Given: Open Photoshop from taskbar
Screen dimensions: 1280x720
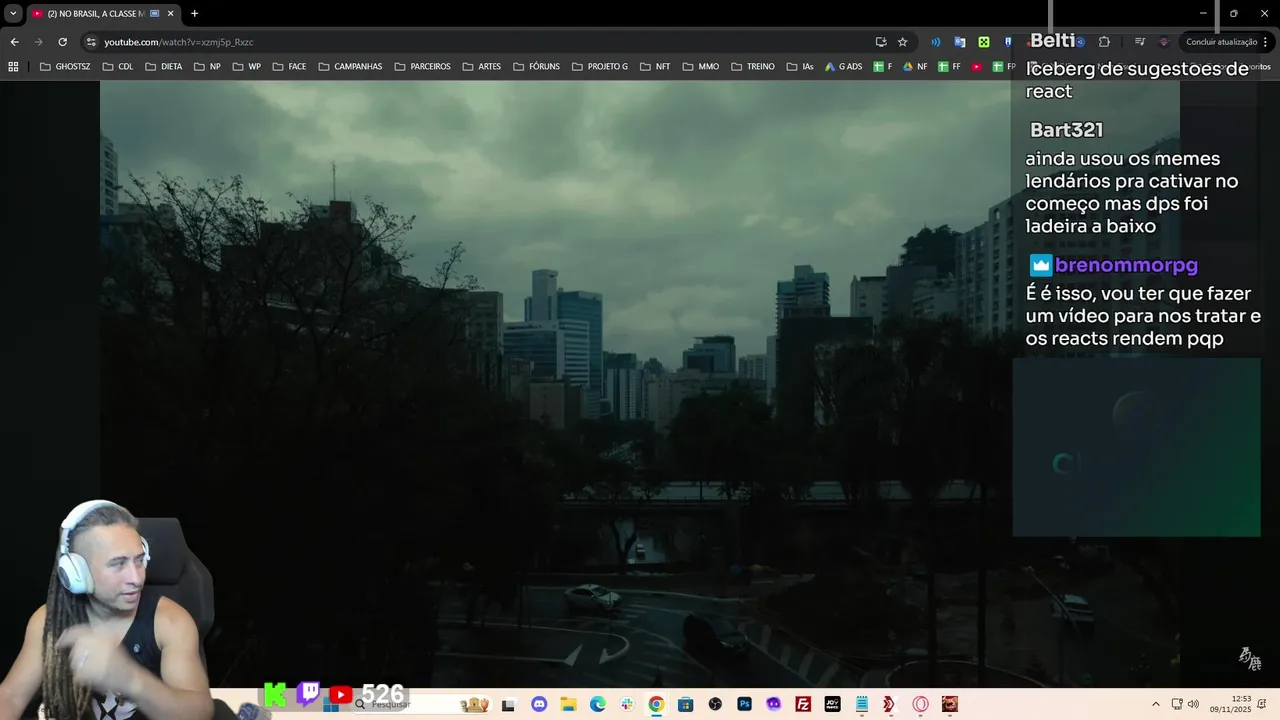Looking at the screenshot, I should click(744, 704).
